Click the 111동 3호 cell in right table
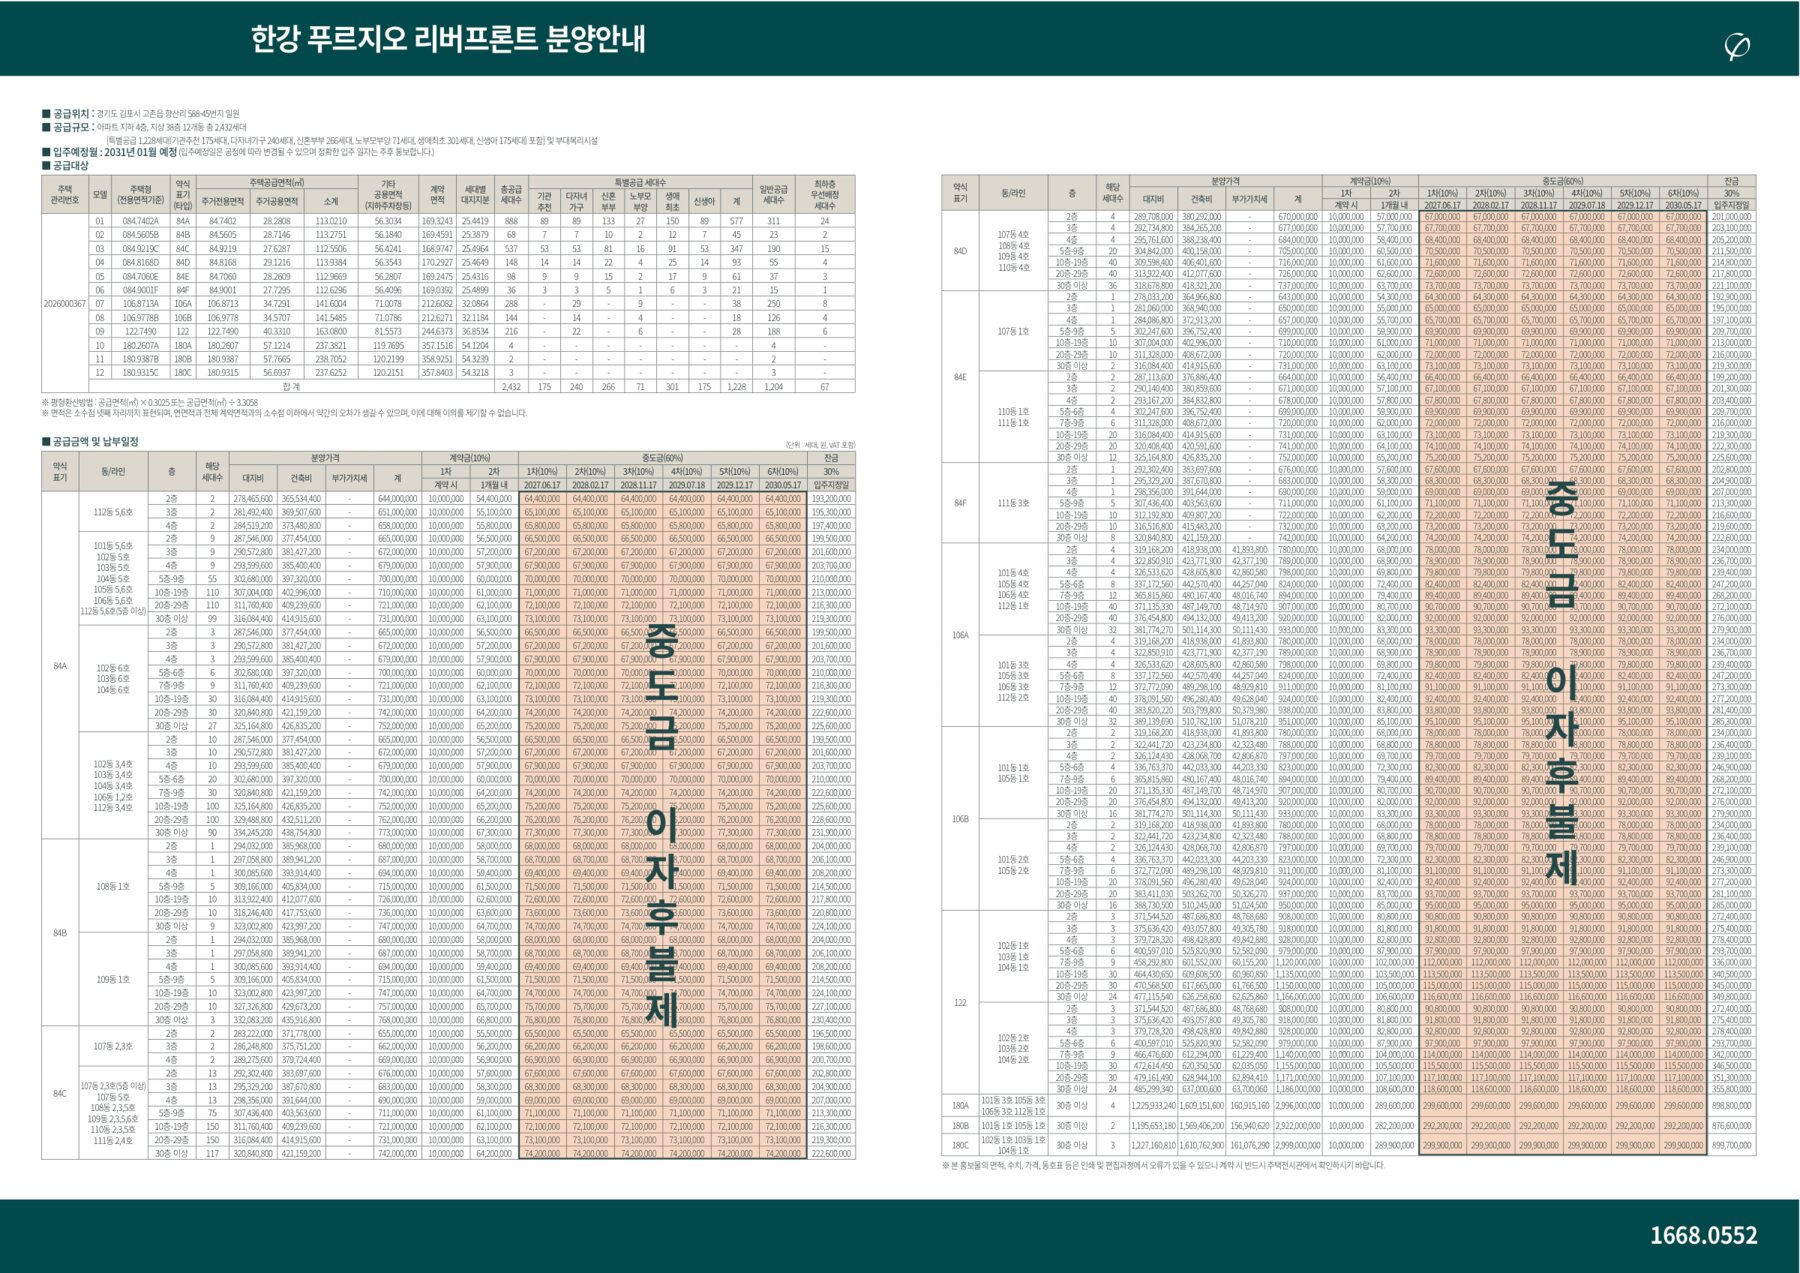 pos(1013,503)
